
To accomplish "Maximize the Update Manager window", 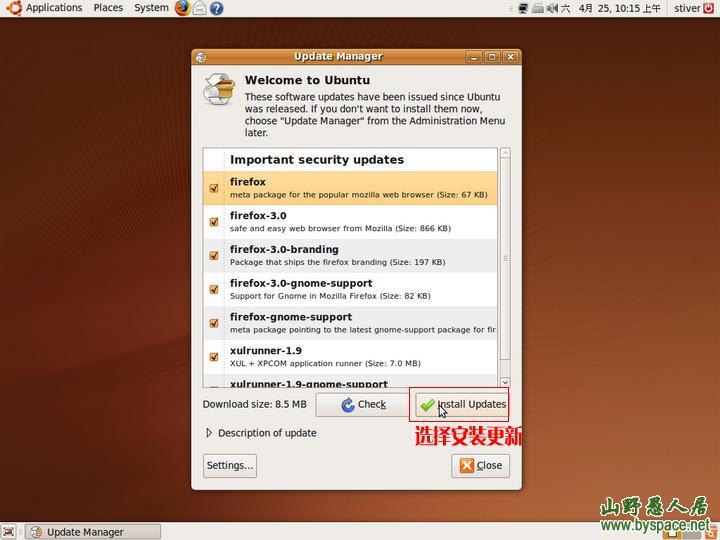I will click(492, 57).
